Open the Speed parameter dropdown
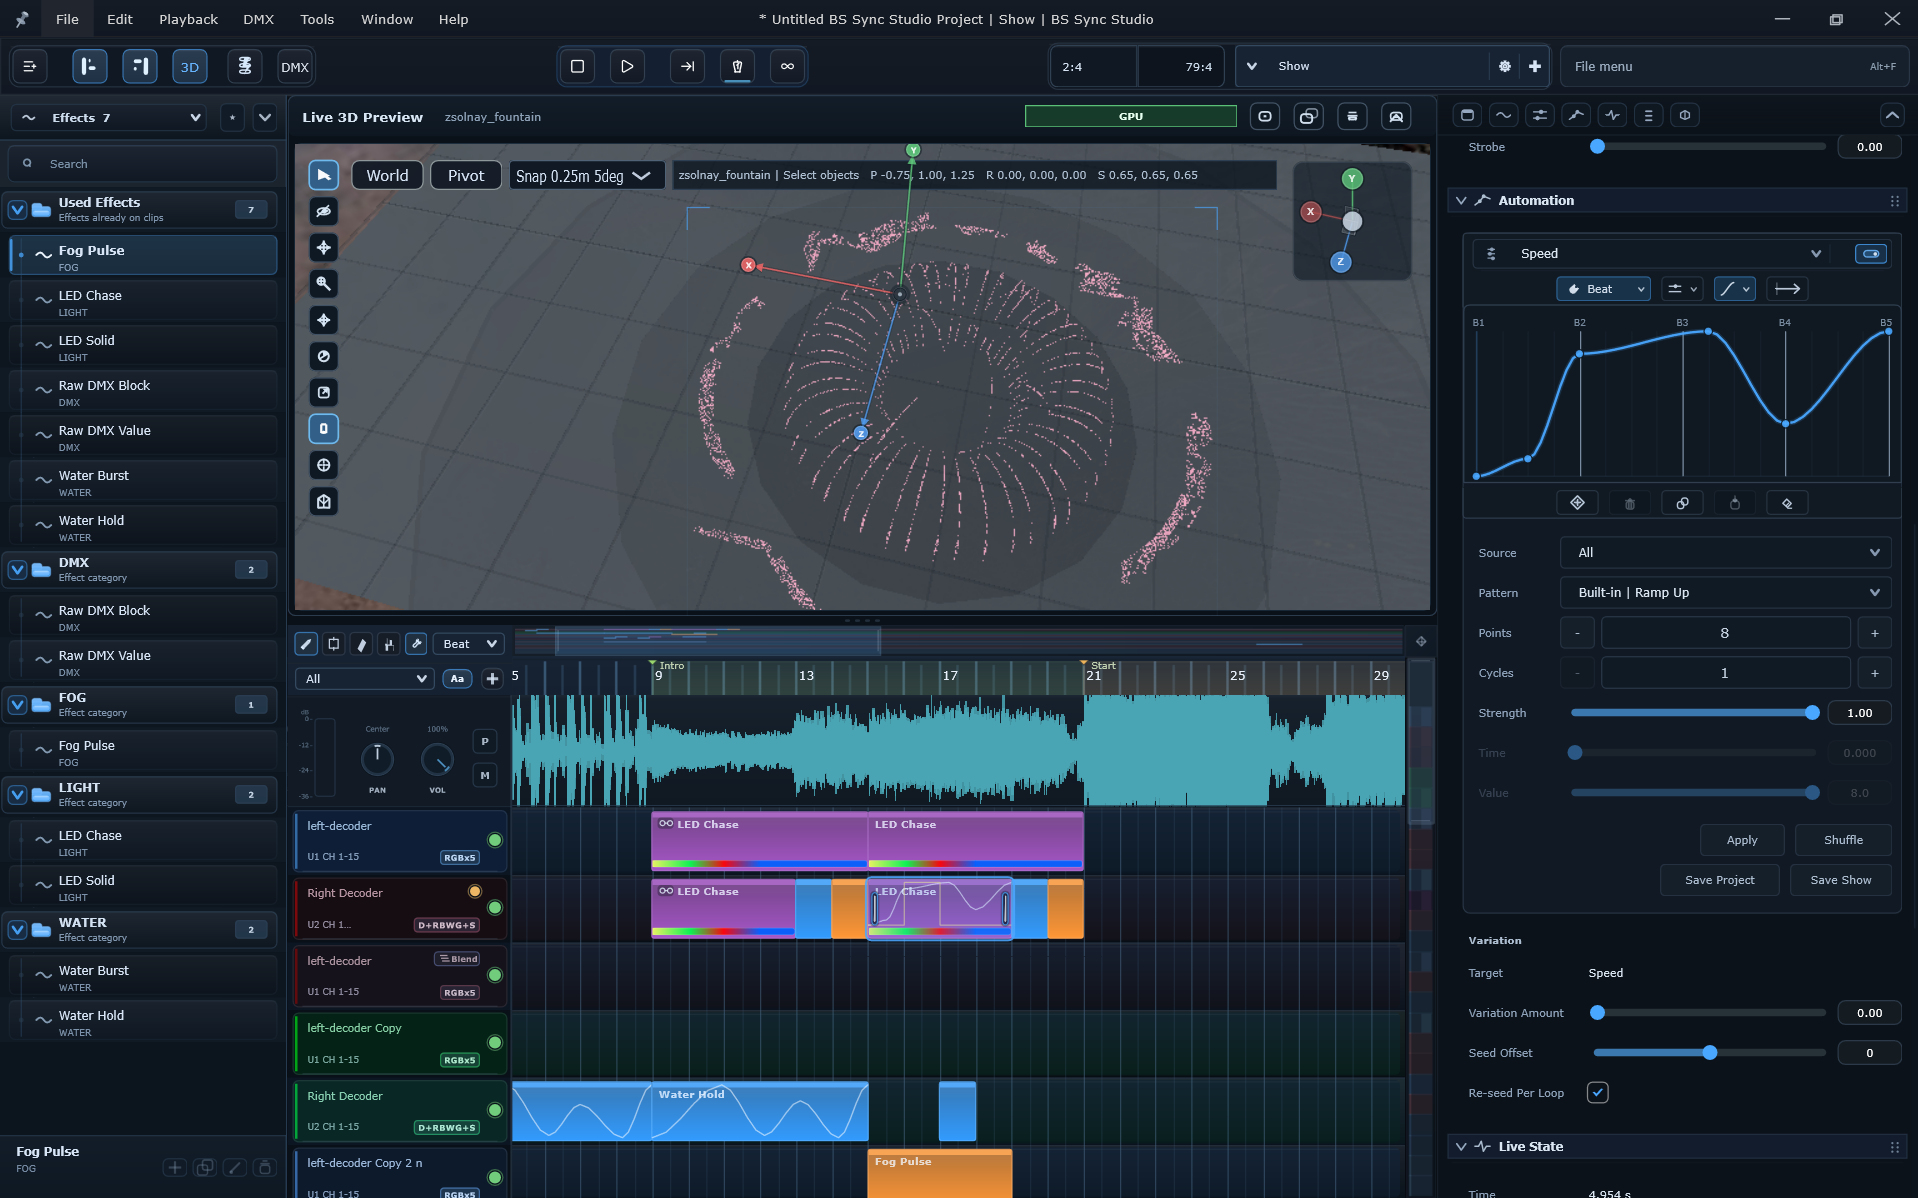 tap(1656, 254)
